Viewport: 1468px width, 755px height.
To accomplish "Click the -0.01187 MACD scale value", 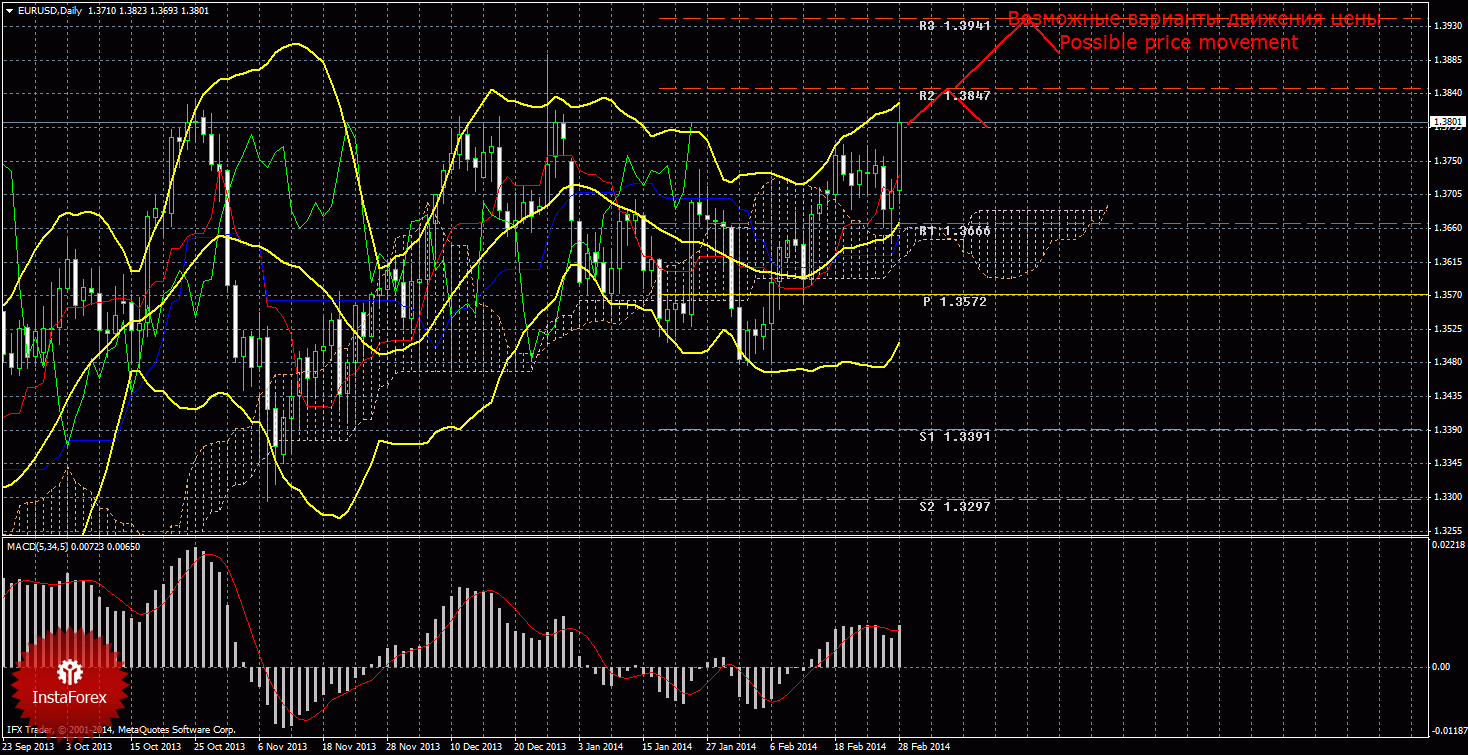I will (1449, 729).
